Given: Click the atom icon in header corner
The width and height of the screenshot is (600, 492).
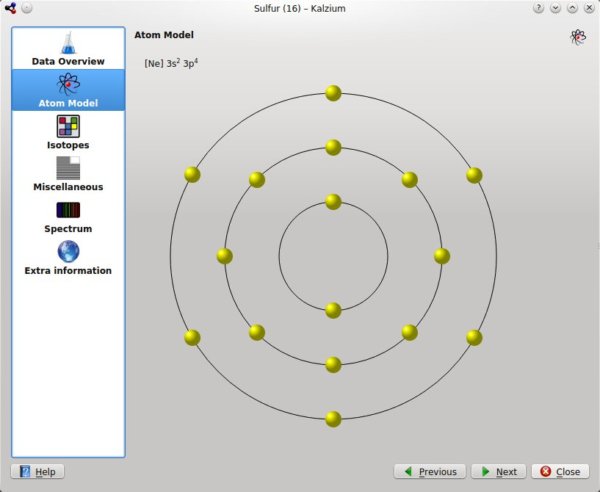Looking at the screenshot, I should pyautogui.click(x=578, y=37).
